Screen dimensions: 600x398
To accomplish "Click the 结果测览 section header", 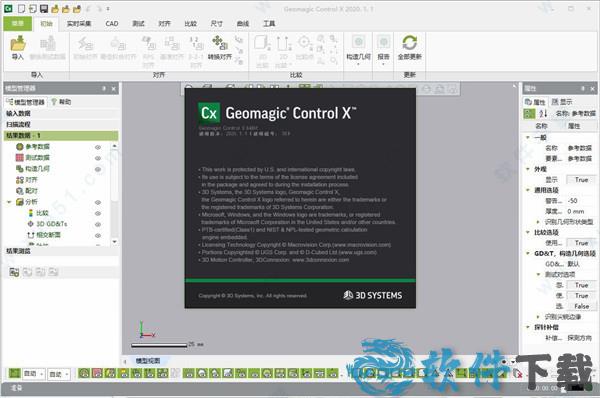I will point(61,251).
